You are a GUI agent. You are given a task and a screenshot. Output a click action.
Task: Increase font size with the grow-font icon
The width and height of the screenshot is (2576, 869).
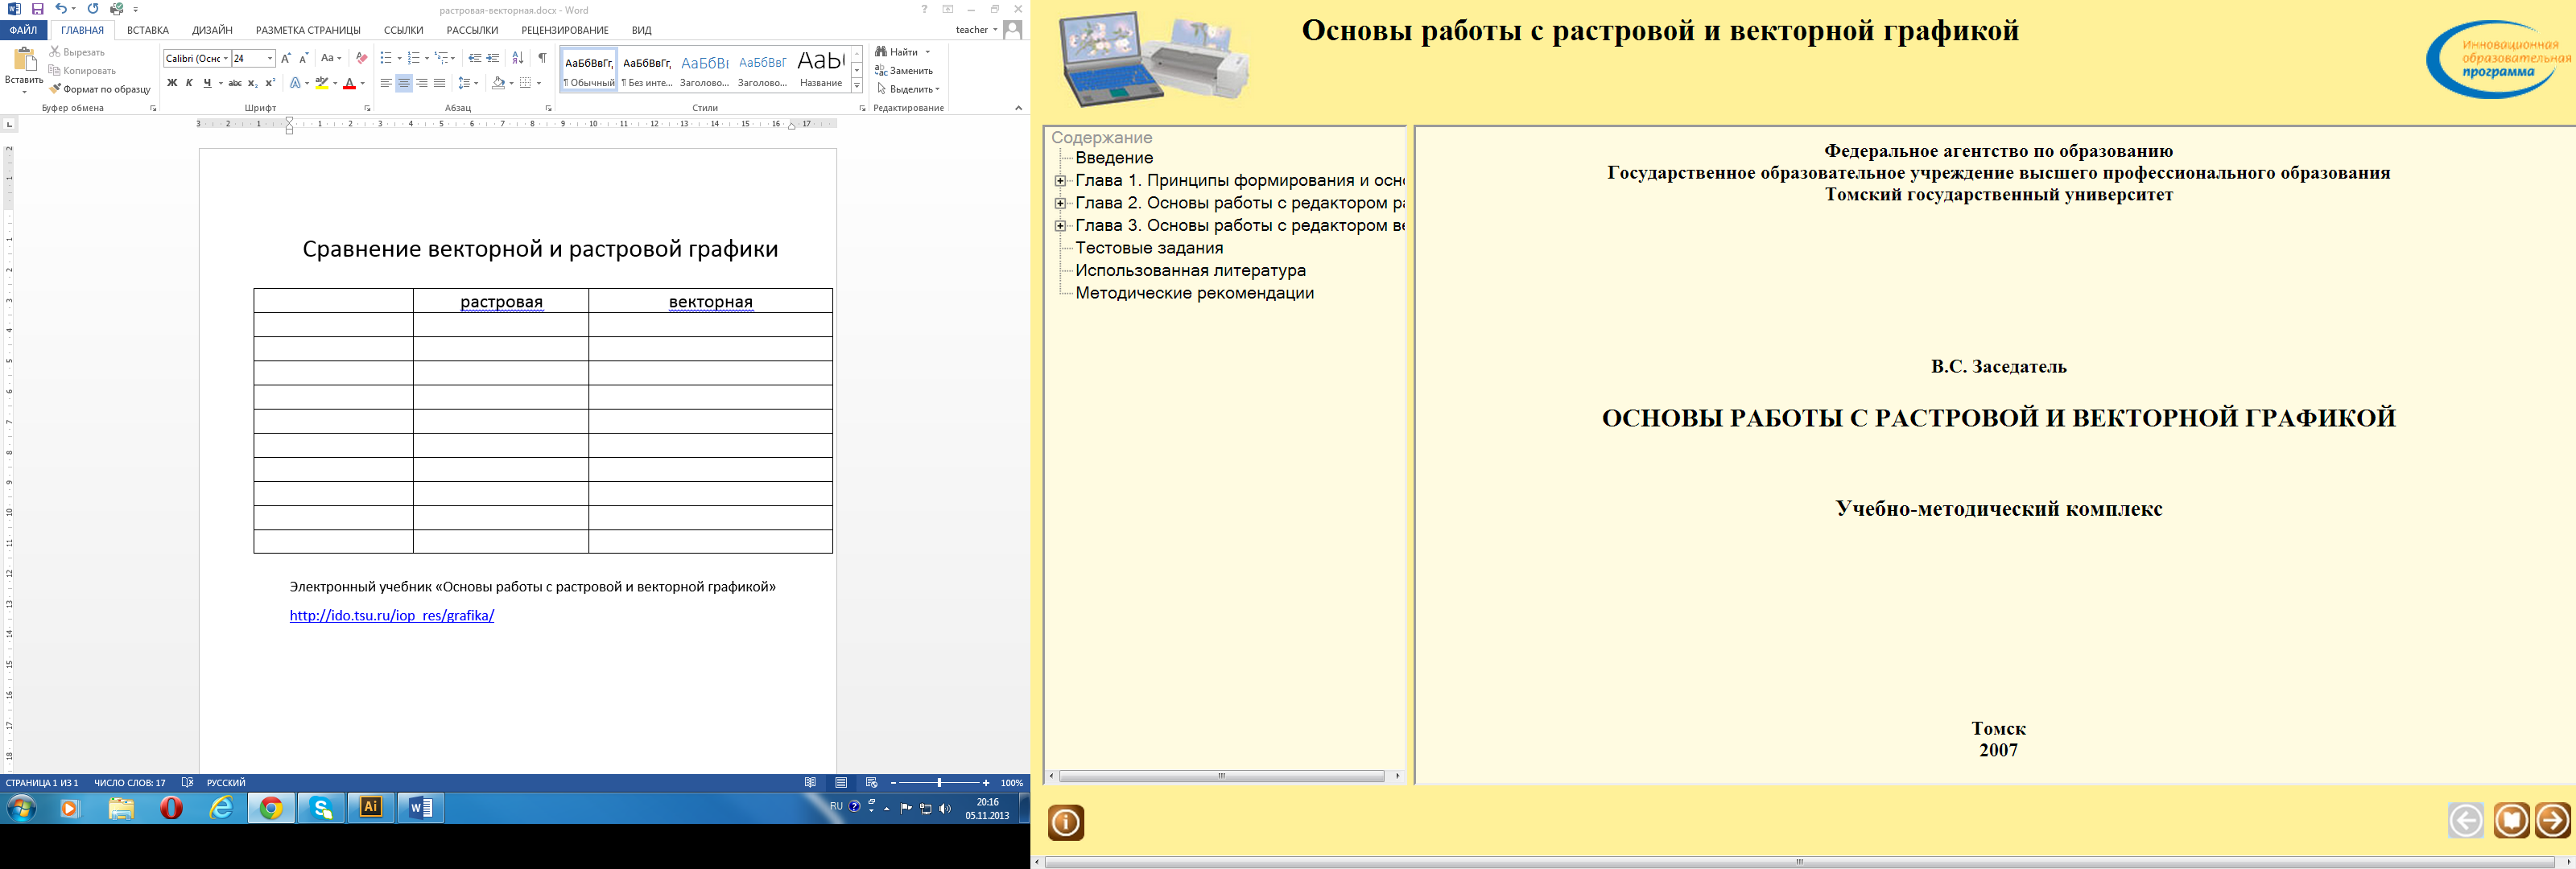click(x=286, y=58)
